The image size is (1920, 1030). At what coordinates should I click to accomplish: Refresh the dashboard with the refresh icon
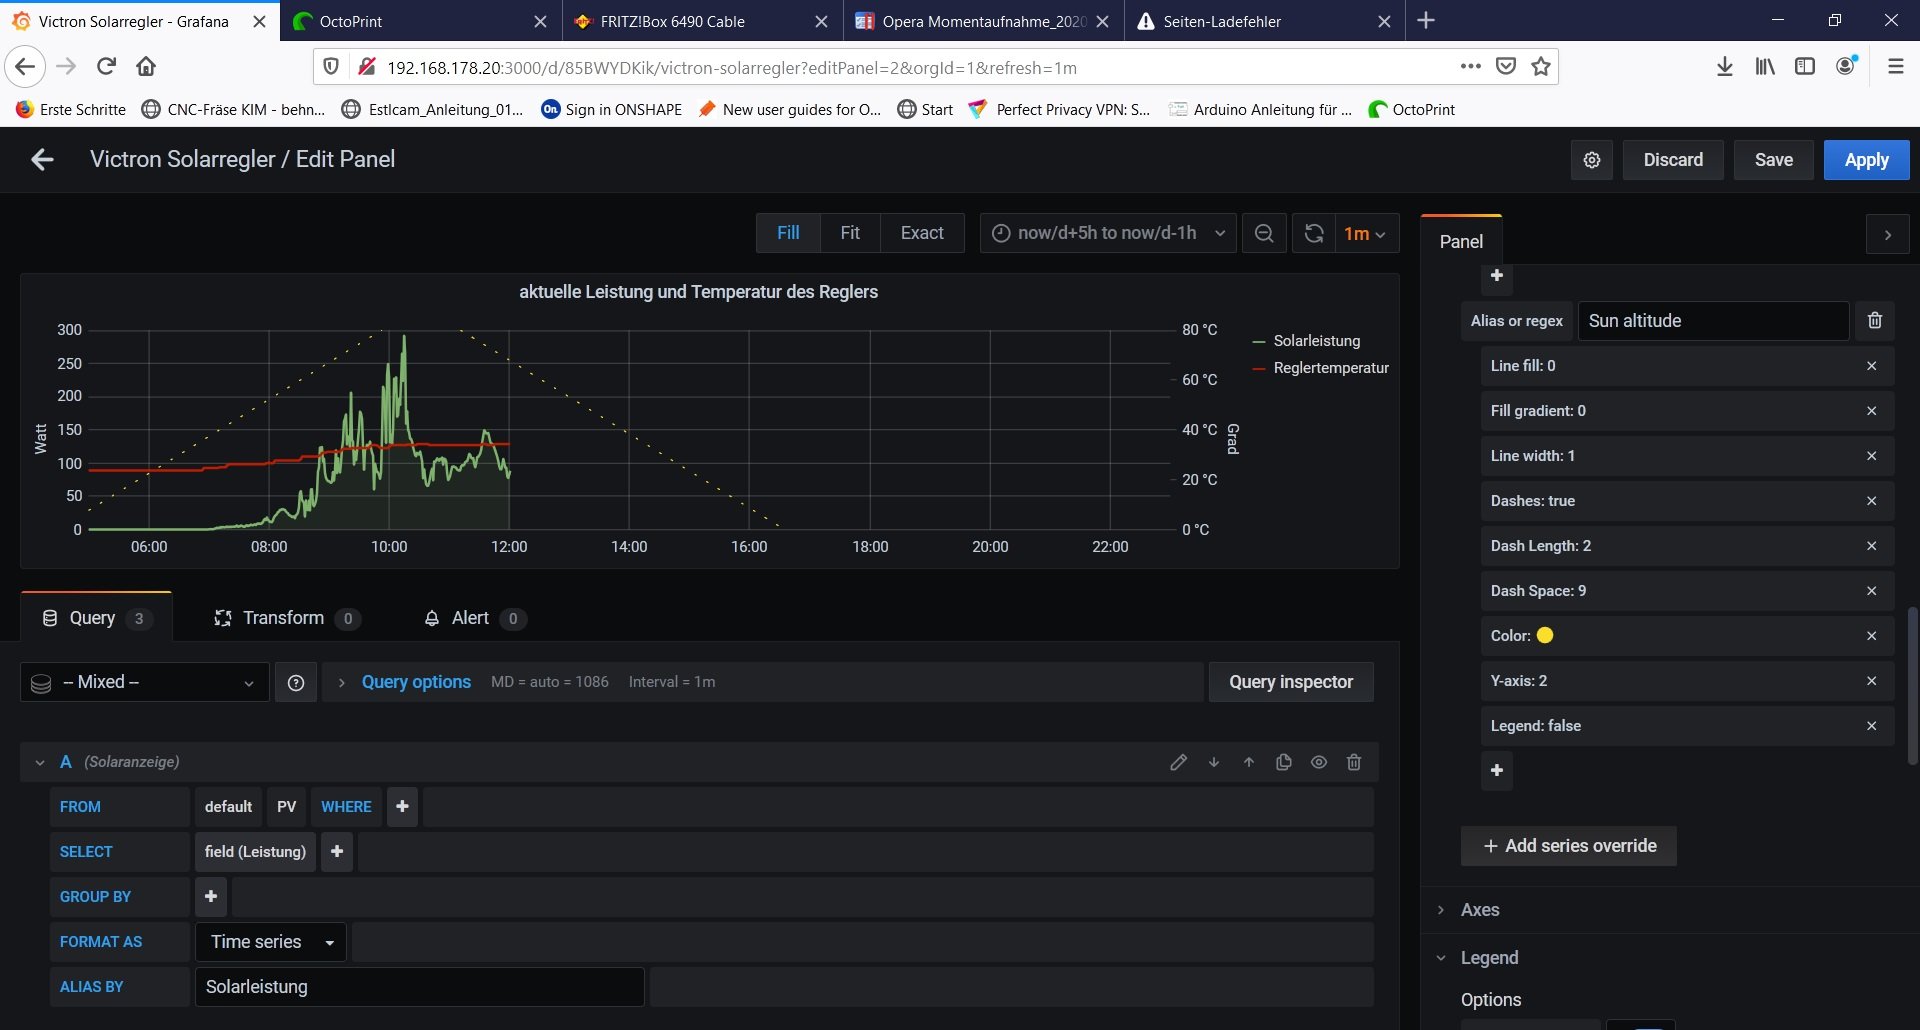coord(1314,233)
